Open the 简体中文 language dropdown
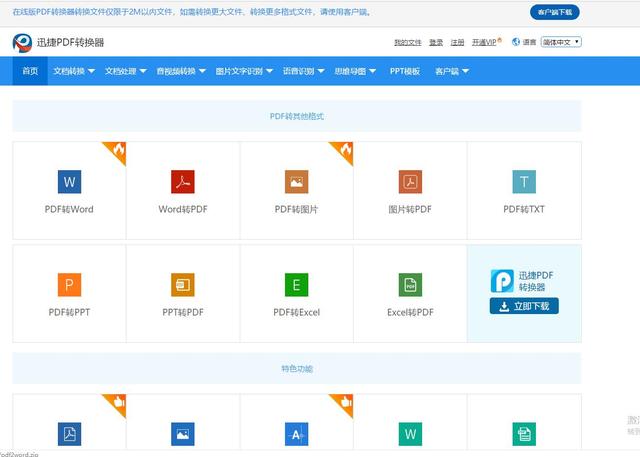The image size is (640, 457). pyautogui.click(x=561, y=42)
